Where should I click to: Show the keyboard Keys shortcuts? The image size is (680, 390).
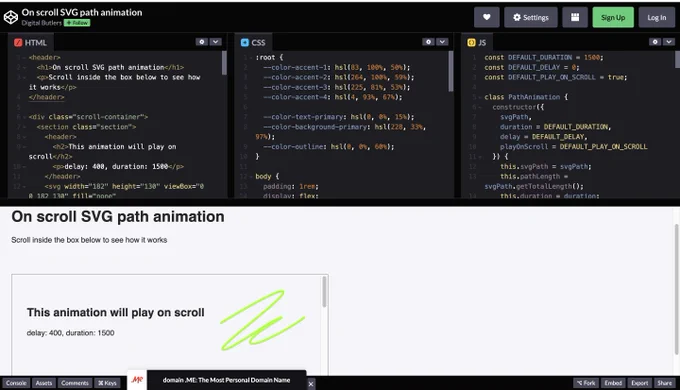[107, 383]
